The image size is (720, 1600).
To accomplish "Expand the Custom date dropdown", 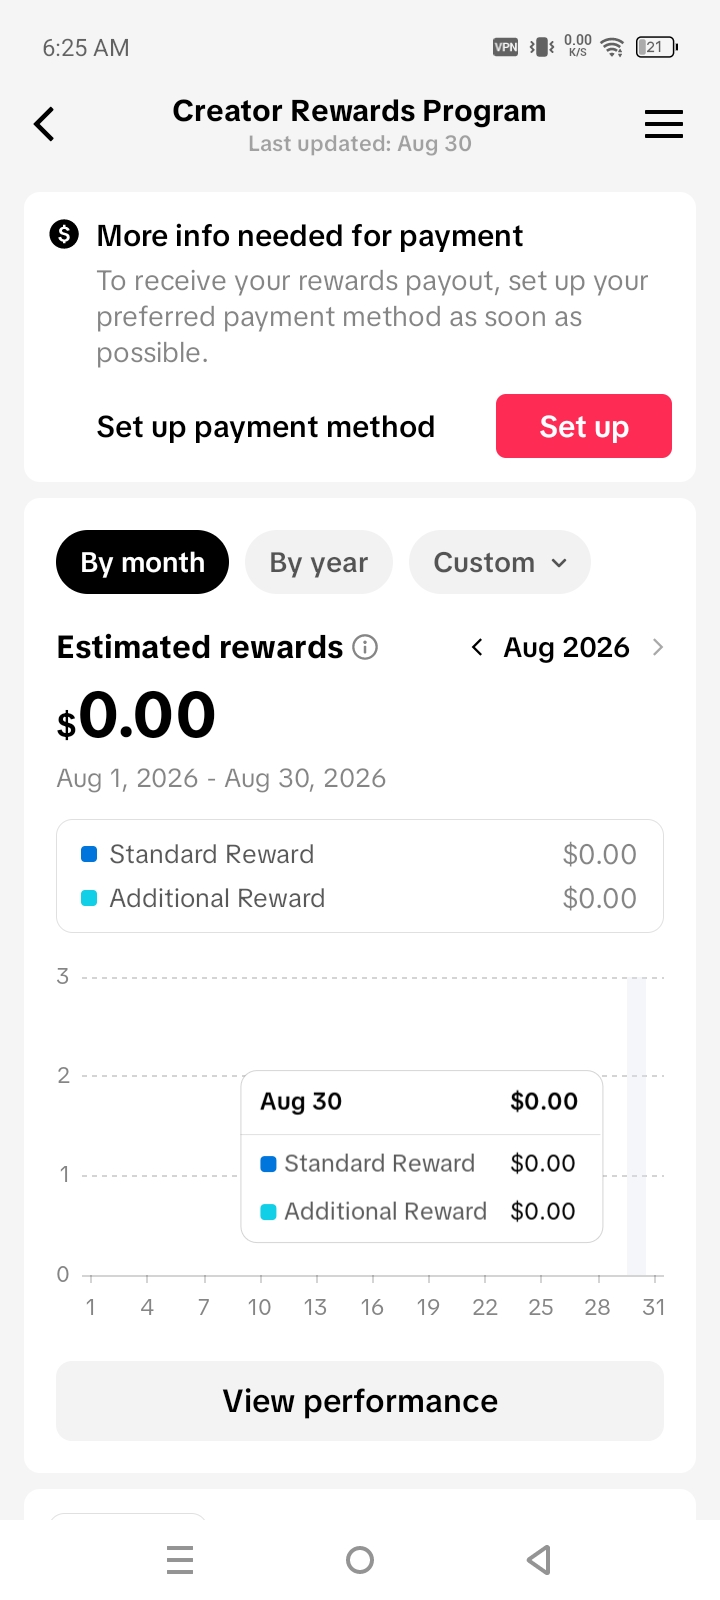I will pos(500,562).
